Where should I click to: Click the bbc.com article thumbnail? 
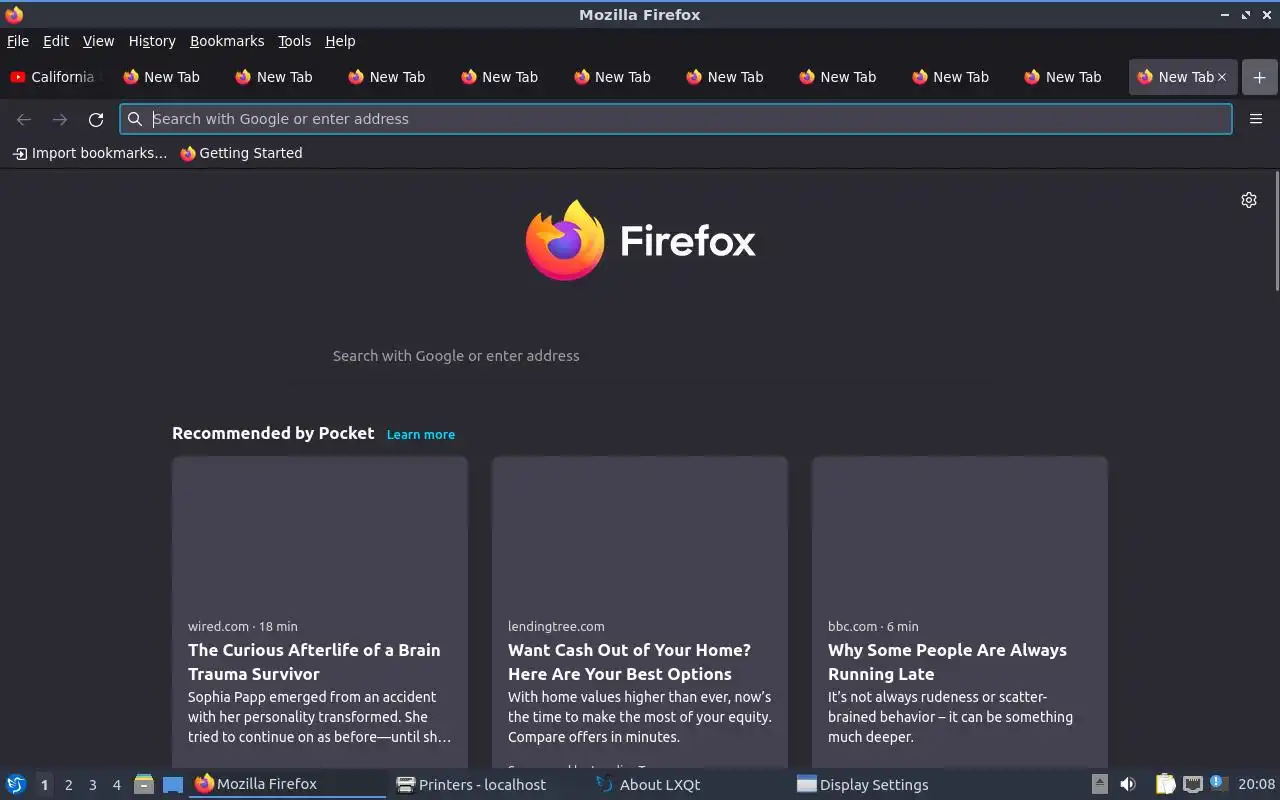960,531
